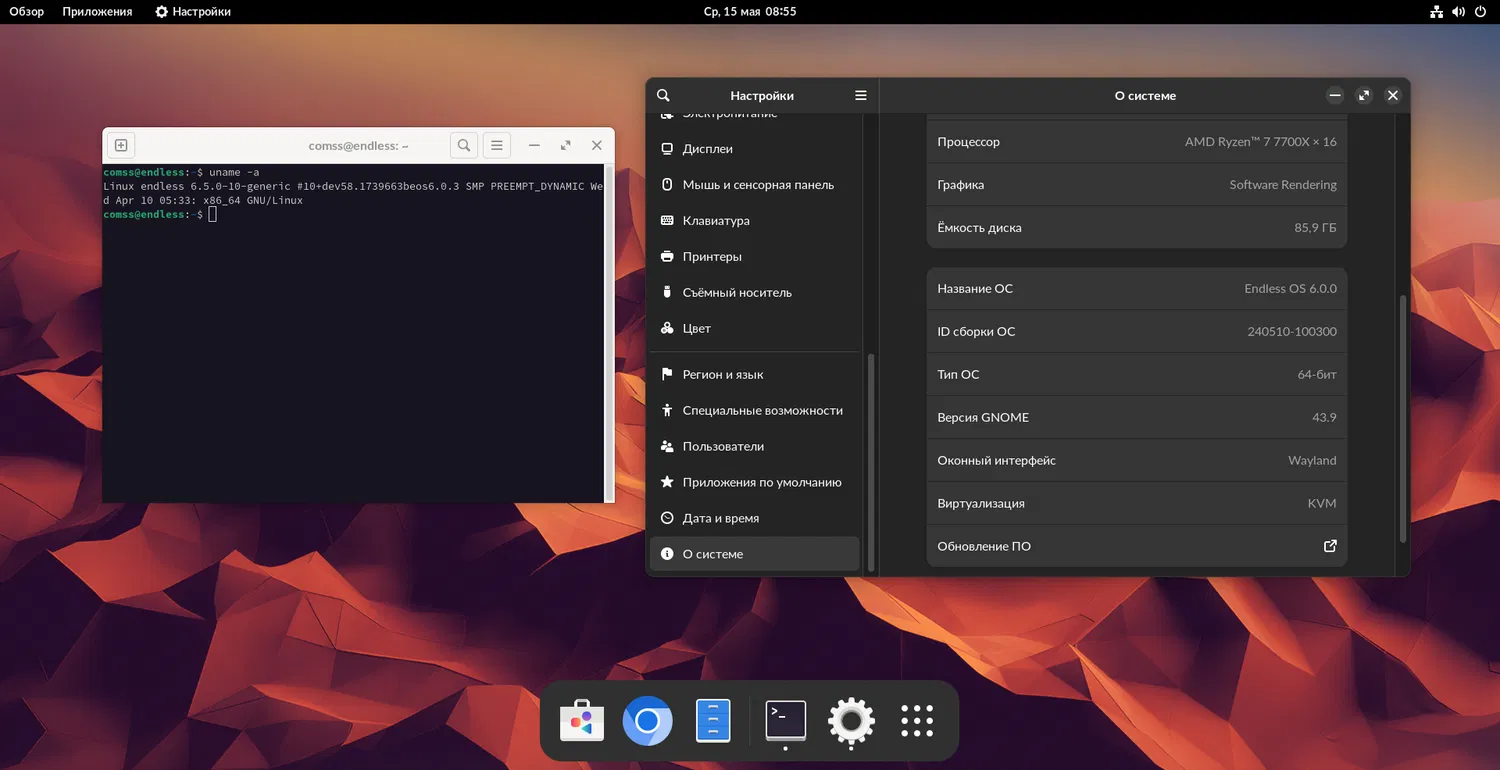The height and width of the screenshot is (770, 1500).
Task: Click the search icon in Settings sidebar
Action: (x=663, y=96)
